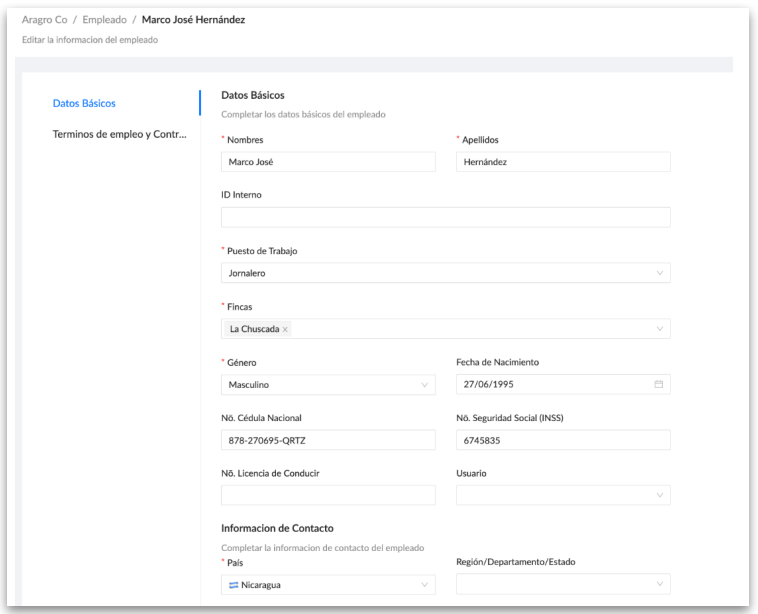Click the Usuario chevron arrow

click(x=659, y=495)
